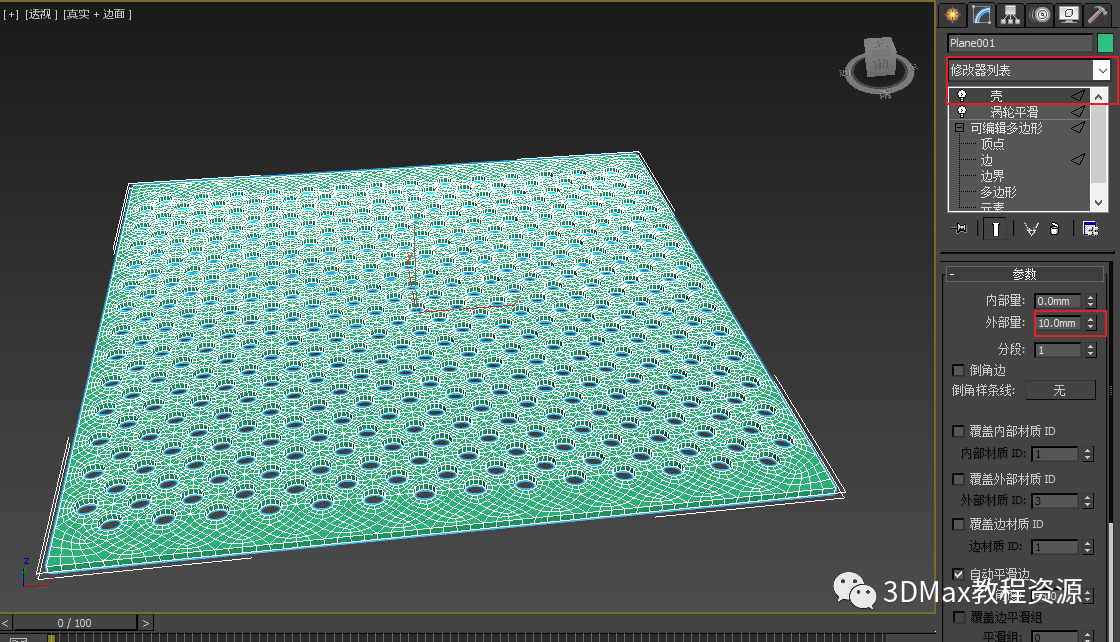1120x642 pixels.
Task: Click the 0 / 100 time slider
Action: (x=74, y=623)
